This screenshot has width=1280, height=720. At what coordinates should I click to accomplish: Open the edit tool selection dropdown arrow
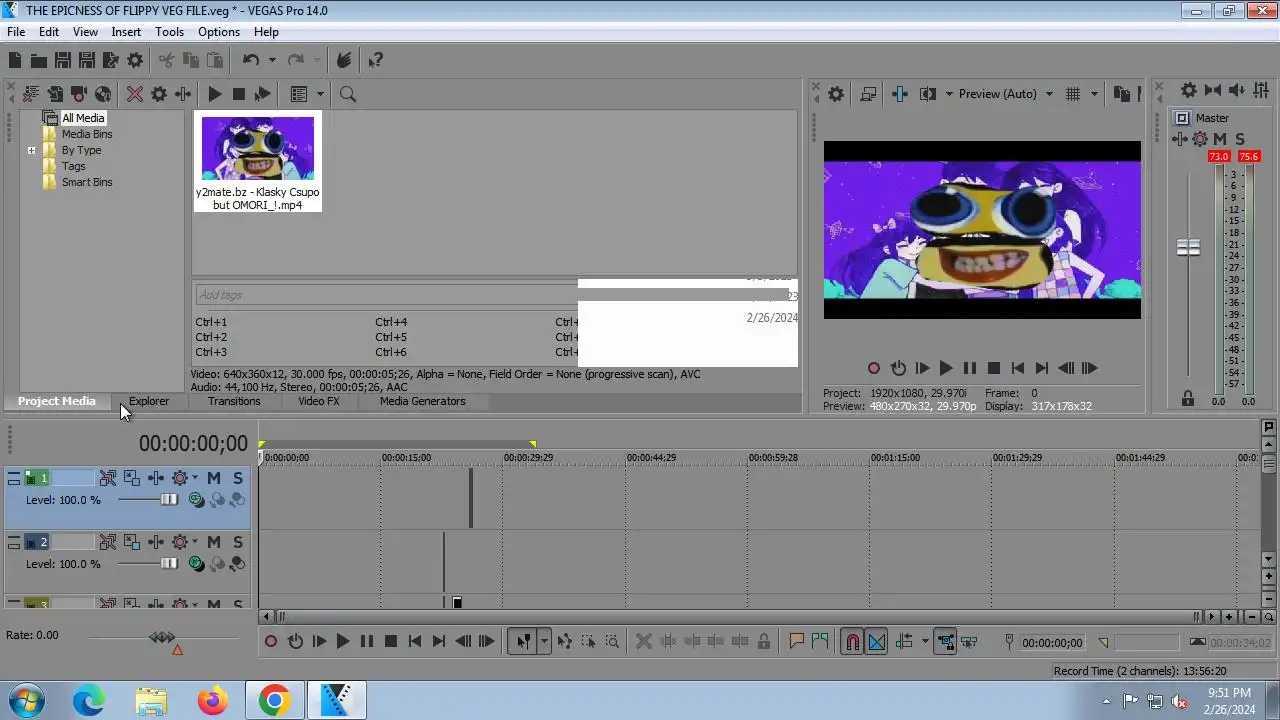(x=544, y=642)
